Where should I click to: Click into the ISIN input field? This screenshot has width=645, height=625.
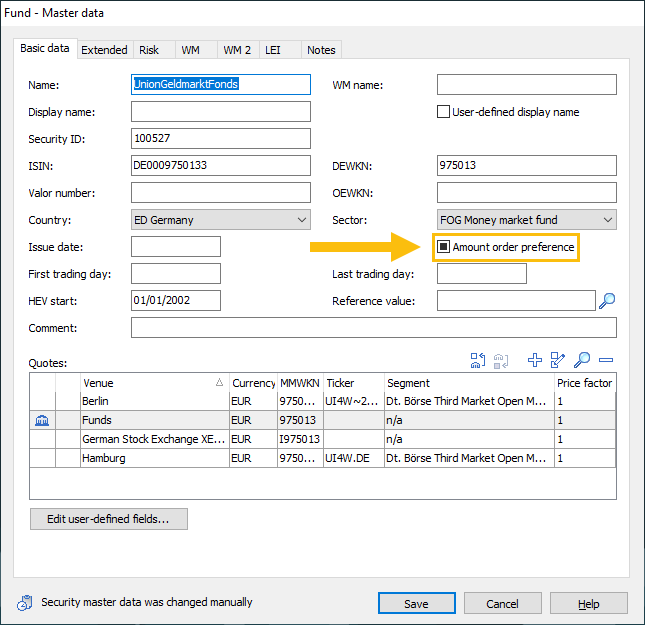tap(220, 166)
